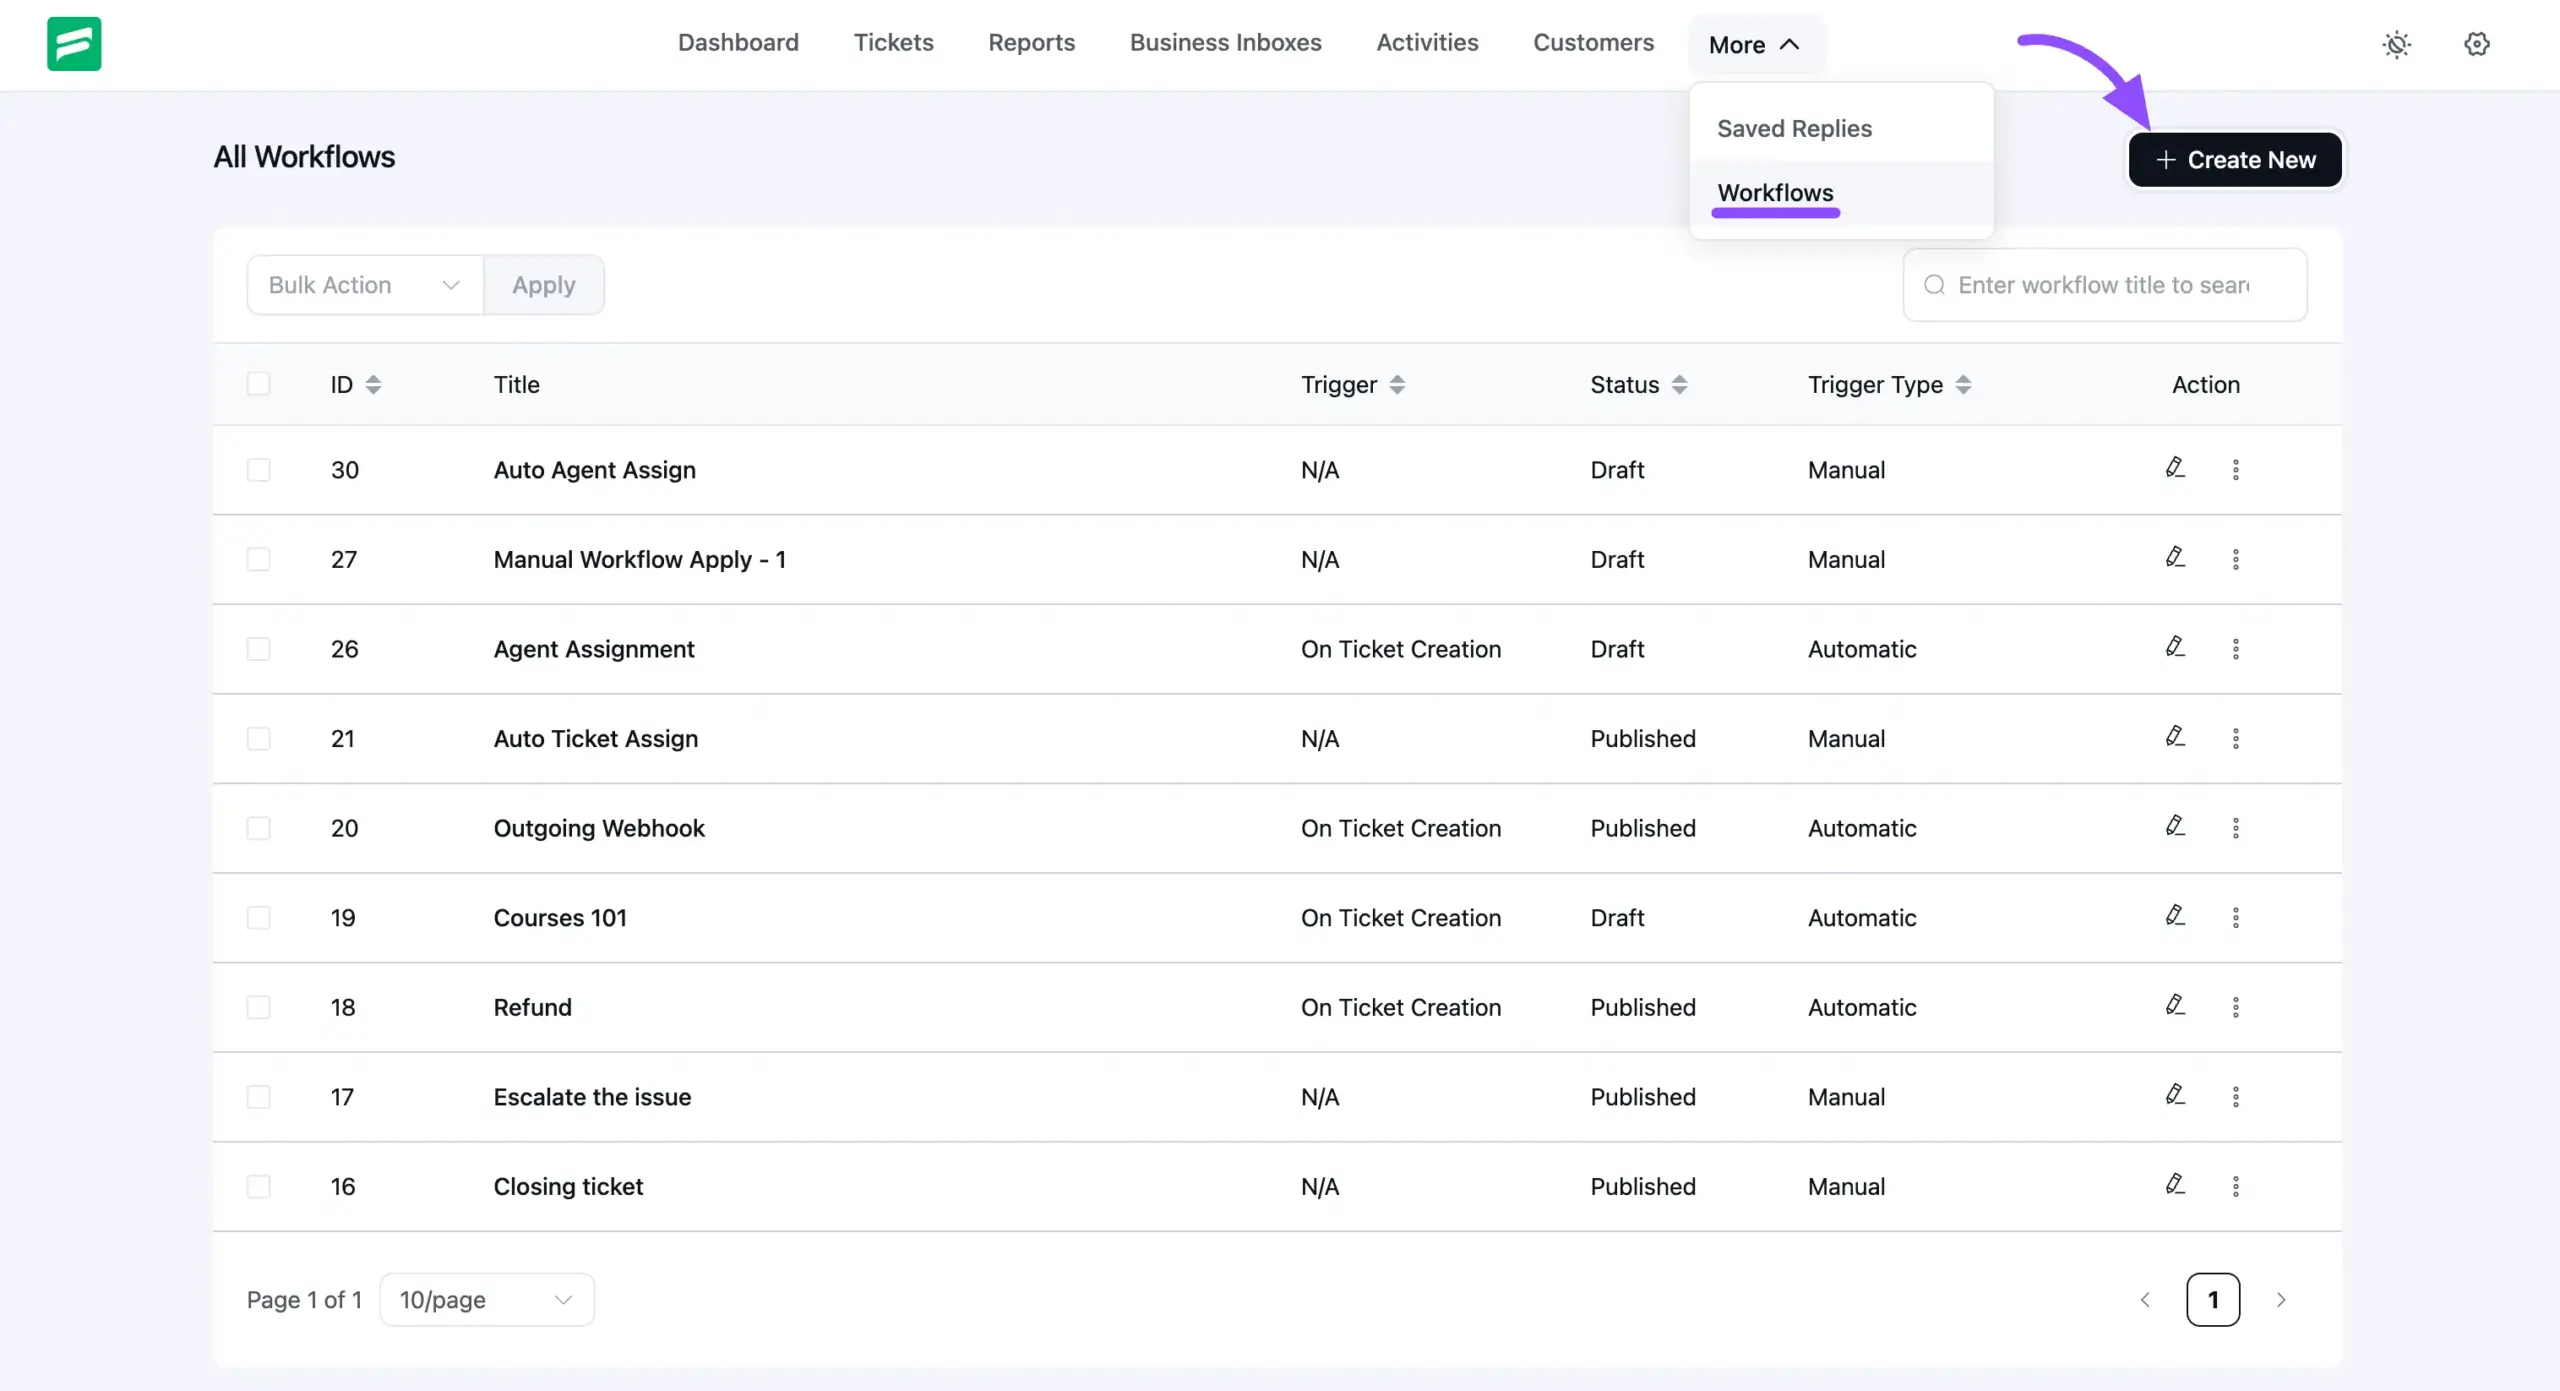Sort by Trigger column arrows
Image resolution: width=2560 pixels, height=1391 pixels.
1397,385
